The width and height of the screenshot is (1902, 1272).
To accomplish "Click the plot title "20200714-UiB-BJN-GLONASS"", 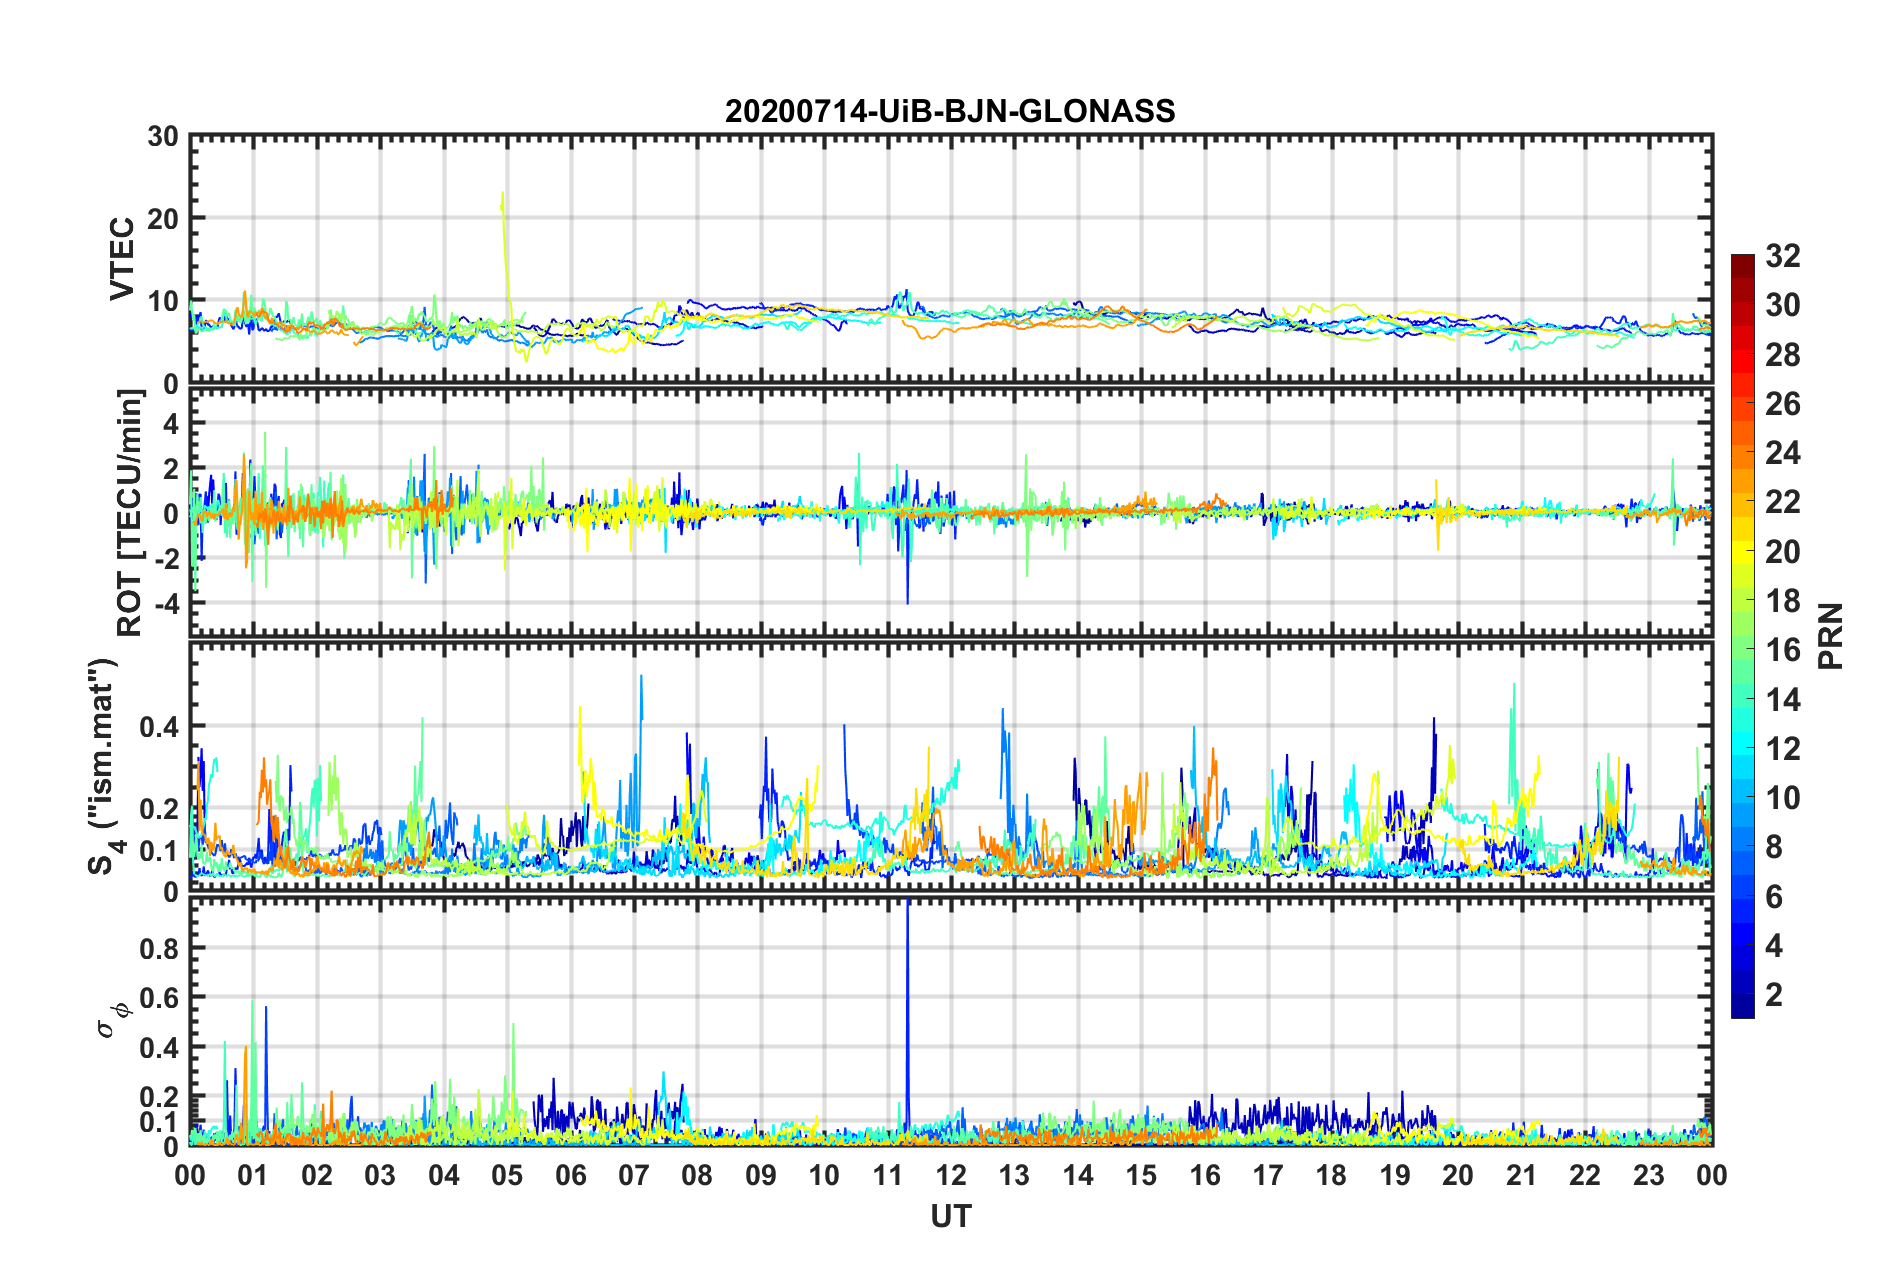I will tap(950, 111).
